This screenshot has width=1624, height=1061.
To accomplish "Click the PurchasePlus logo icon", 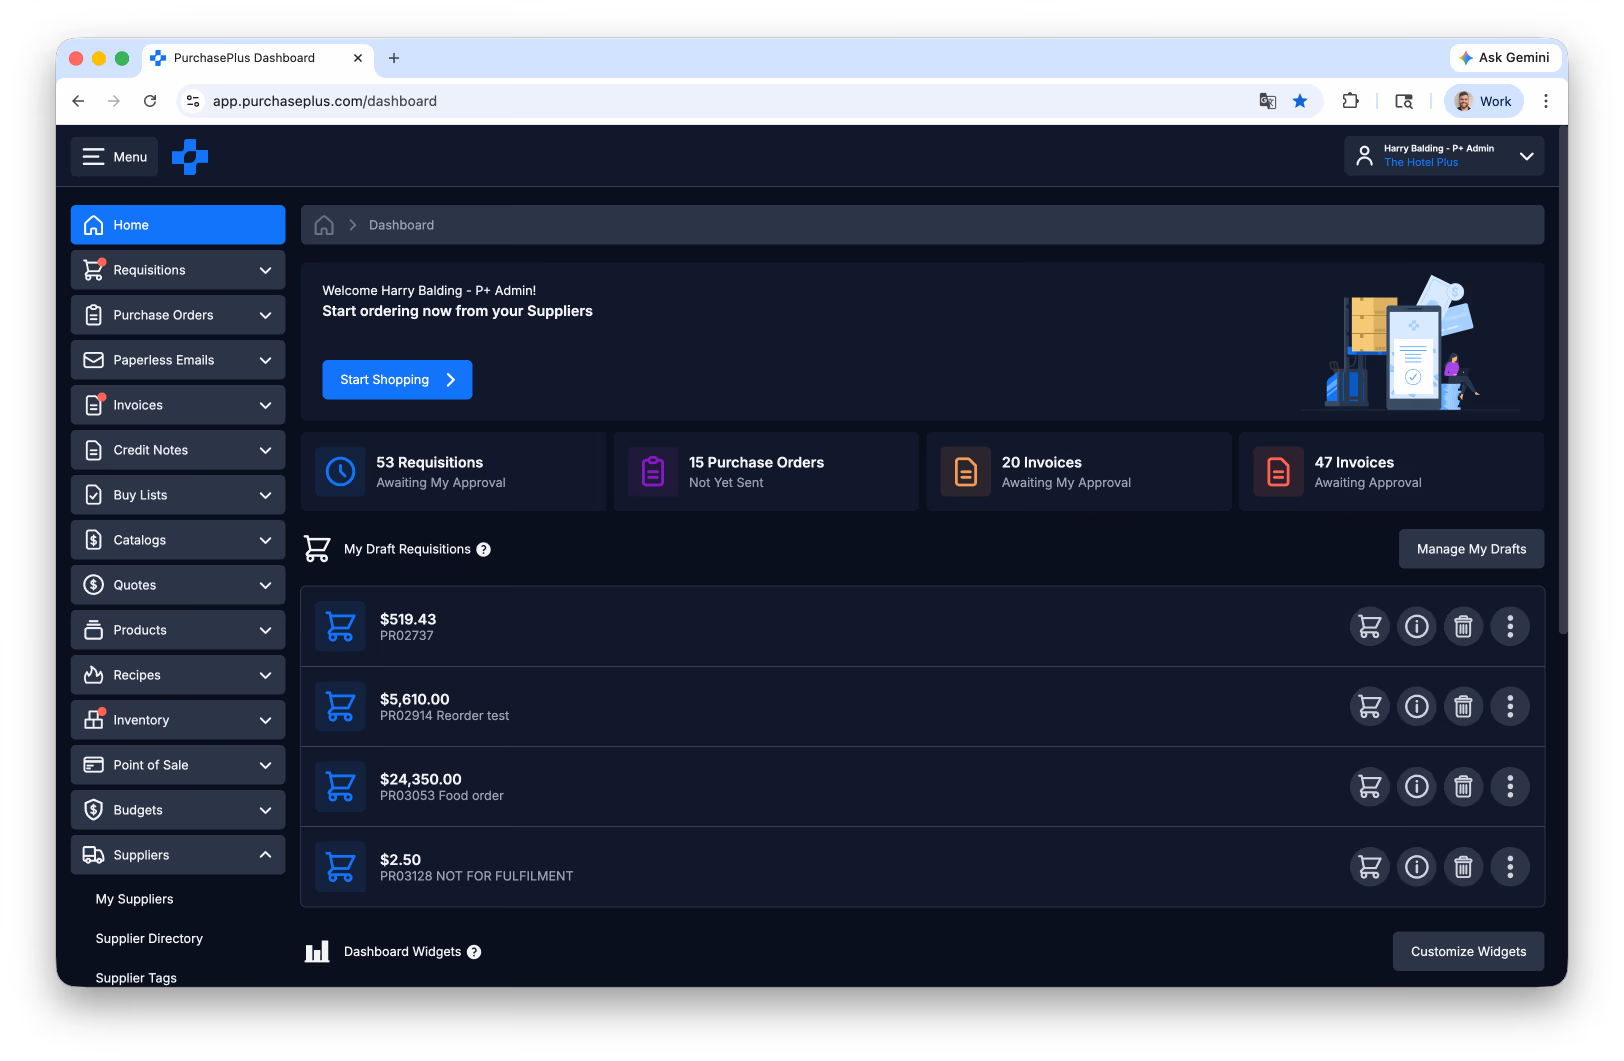I will pyautogui.click(x=190, y=156).
